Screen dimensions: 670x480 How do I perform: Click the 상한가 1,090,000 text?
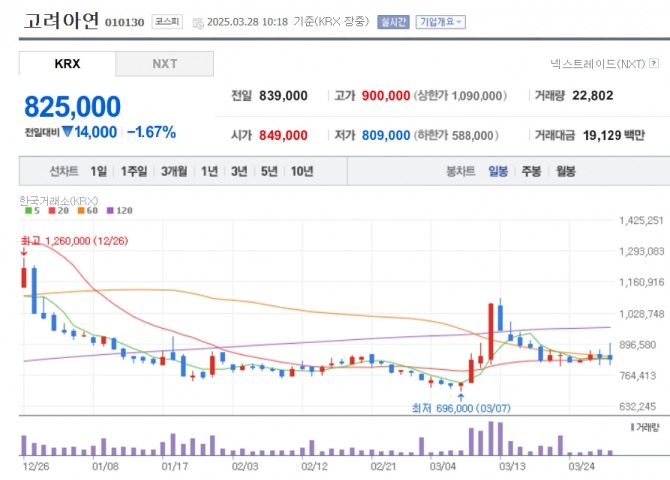point(460,96)
